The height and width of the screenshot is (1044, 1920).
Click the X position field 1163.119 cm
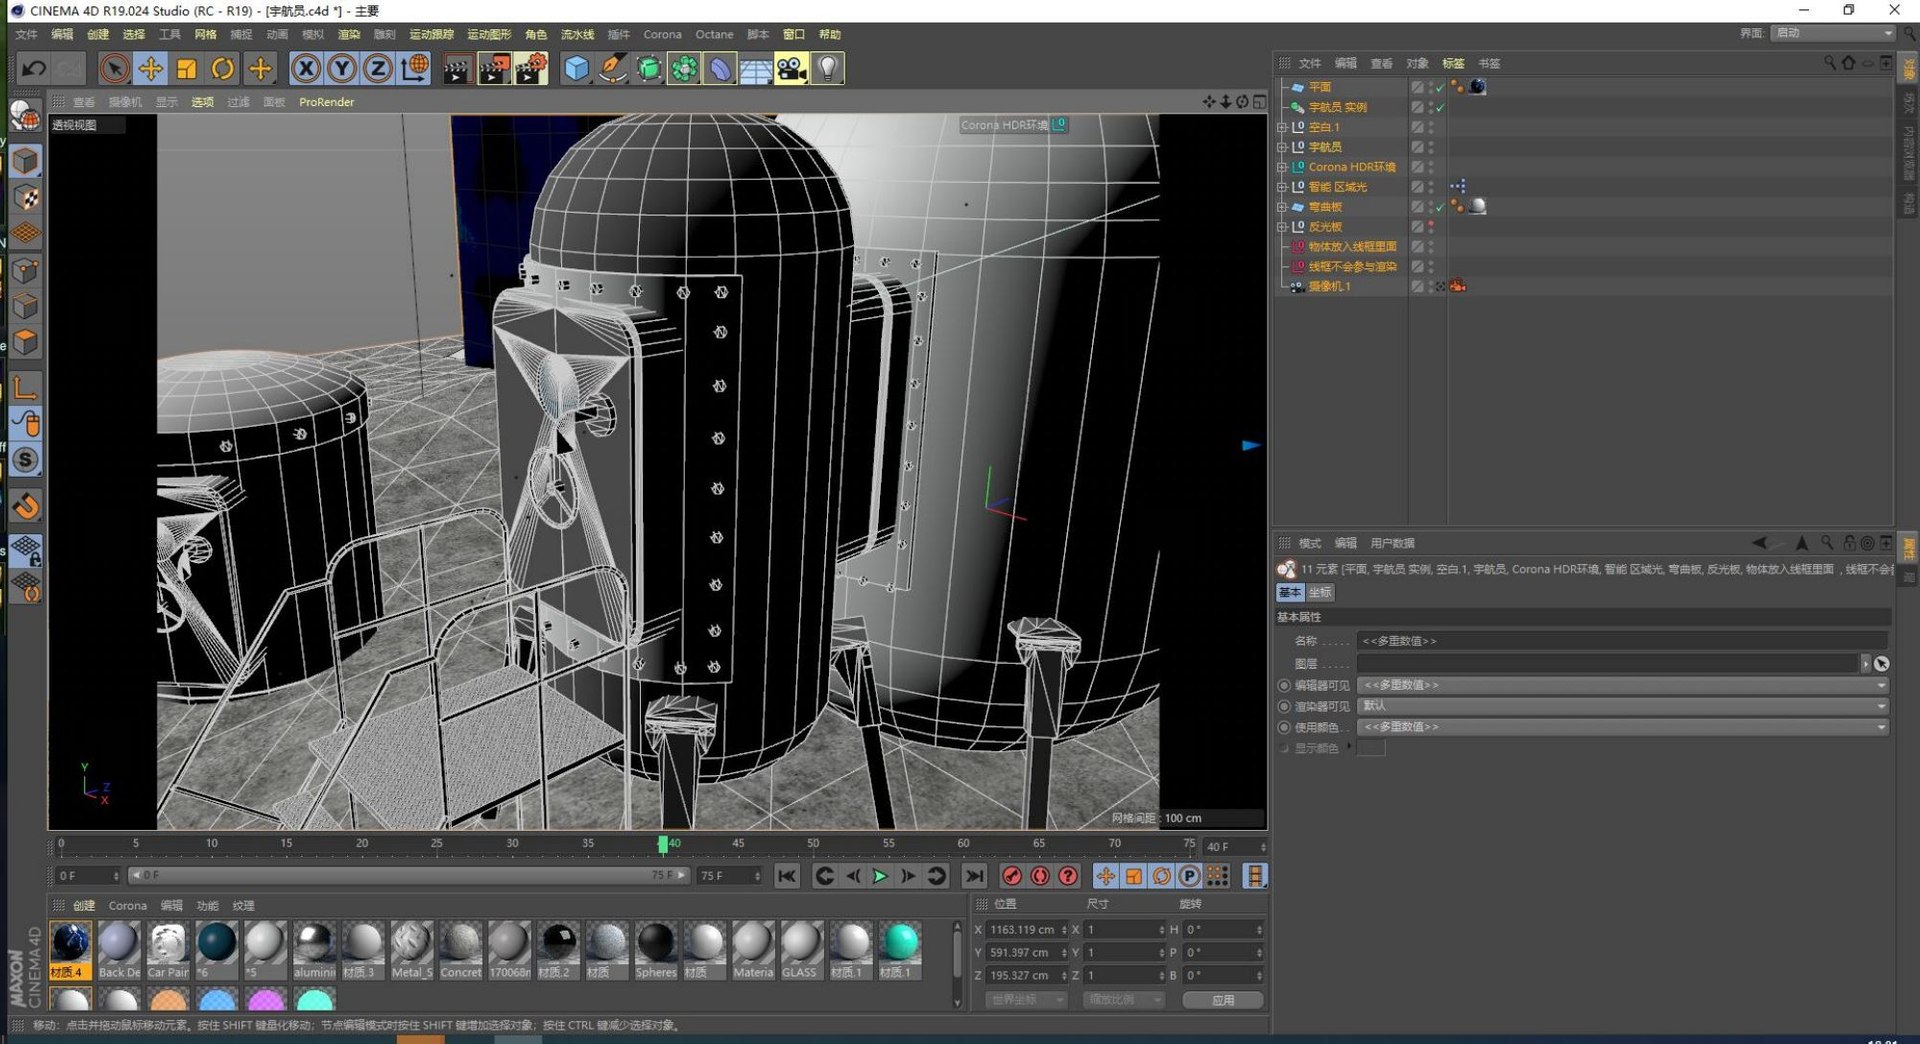pos(1026,930)
